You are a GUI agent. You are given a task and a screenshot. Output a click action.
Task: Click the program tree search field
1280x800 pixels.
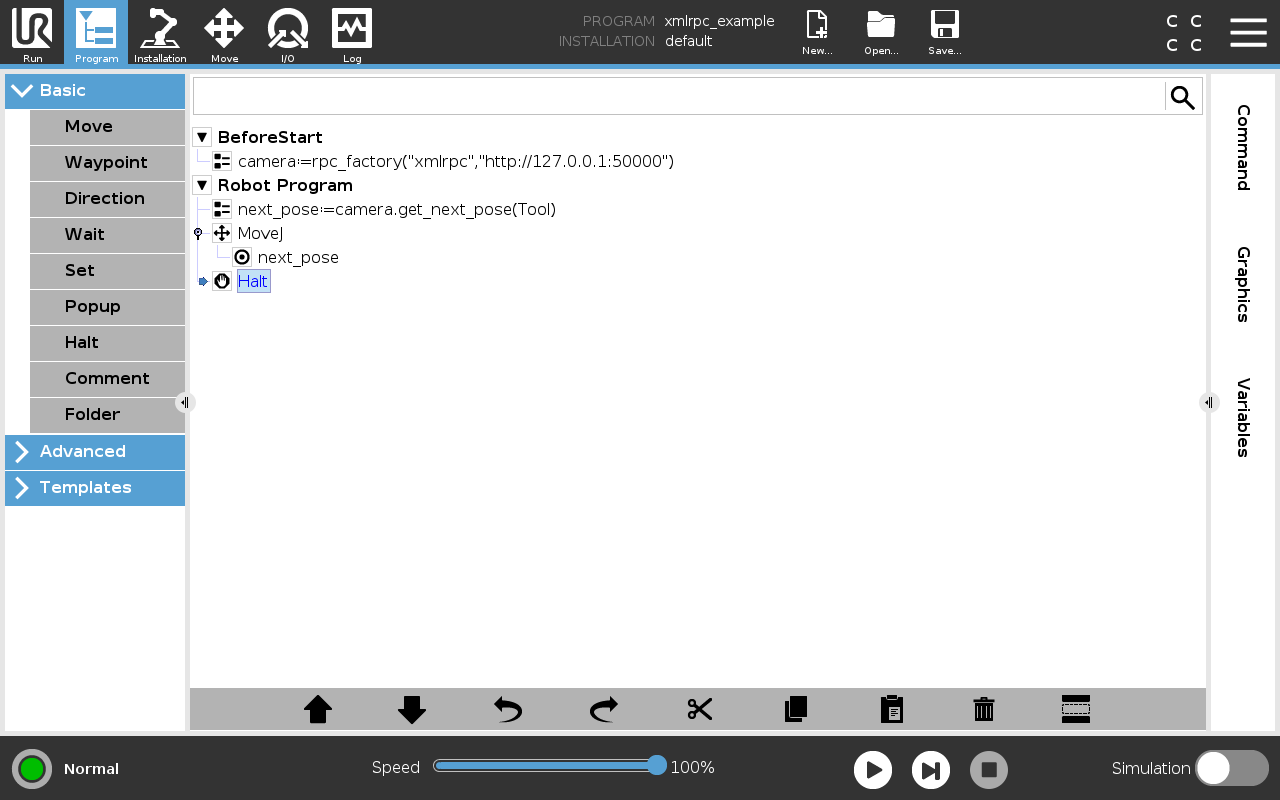click(x=679, y=97)
